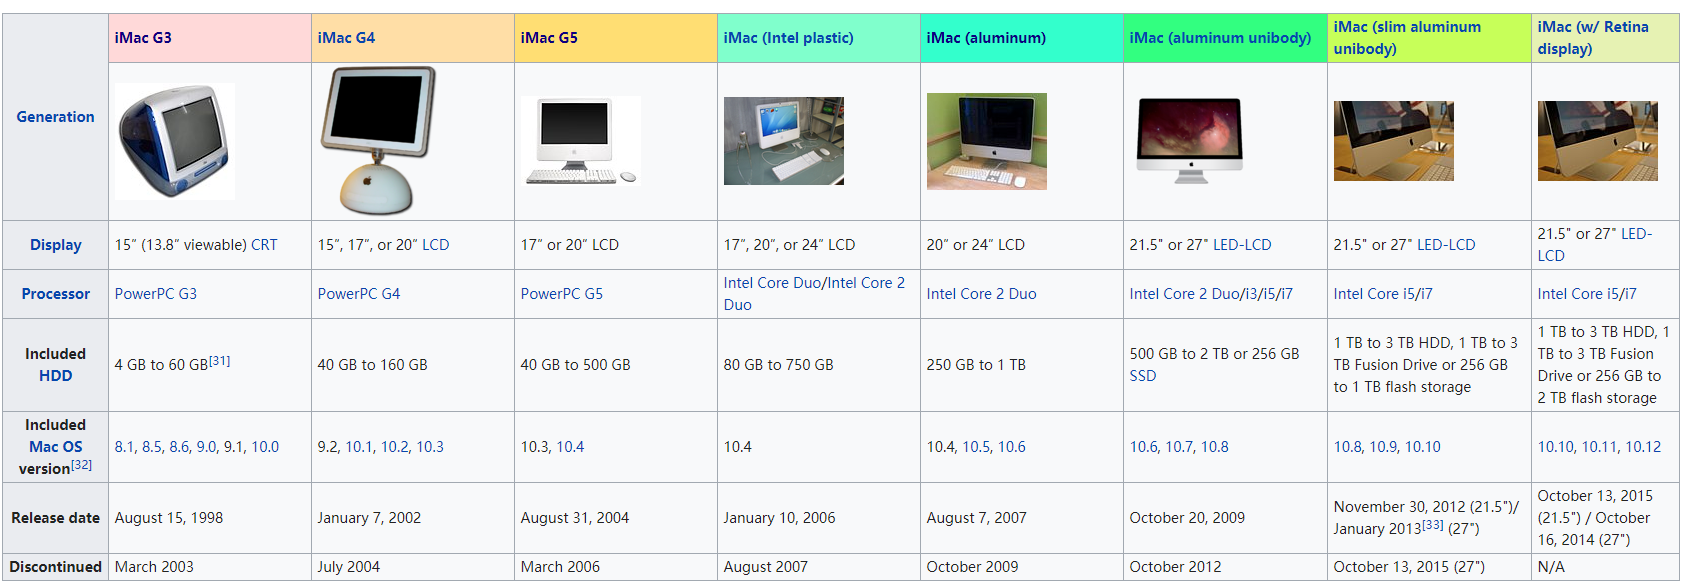Open the LED-LCD link in slim aluminum unibody column
1691x584 pixels.
1445,245
